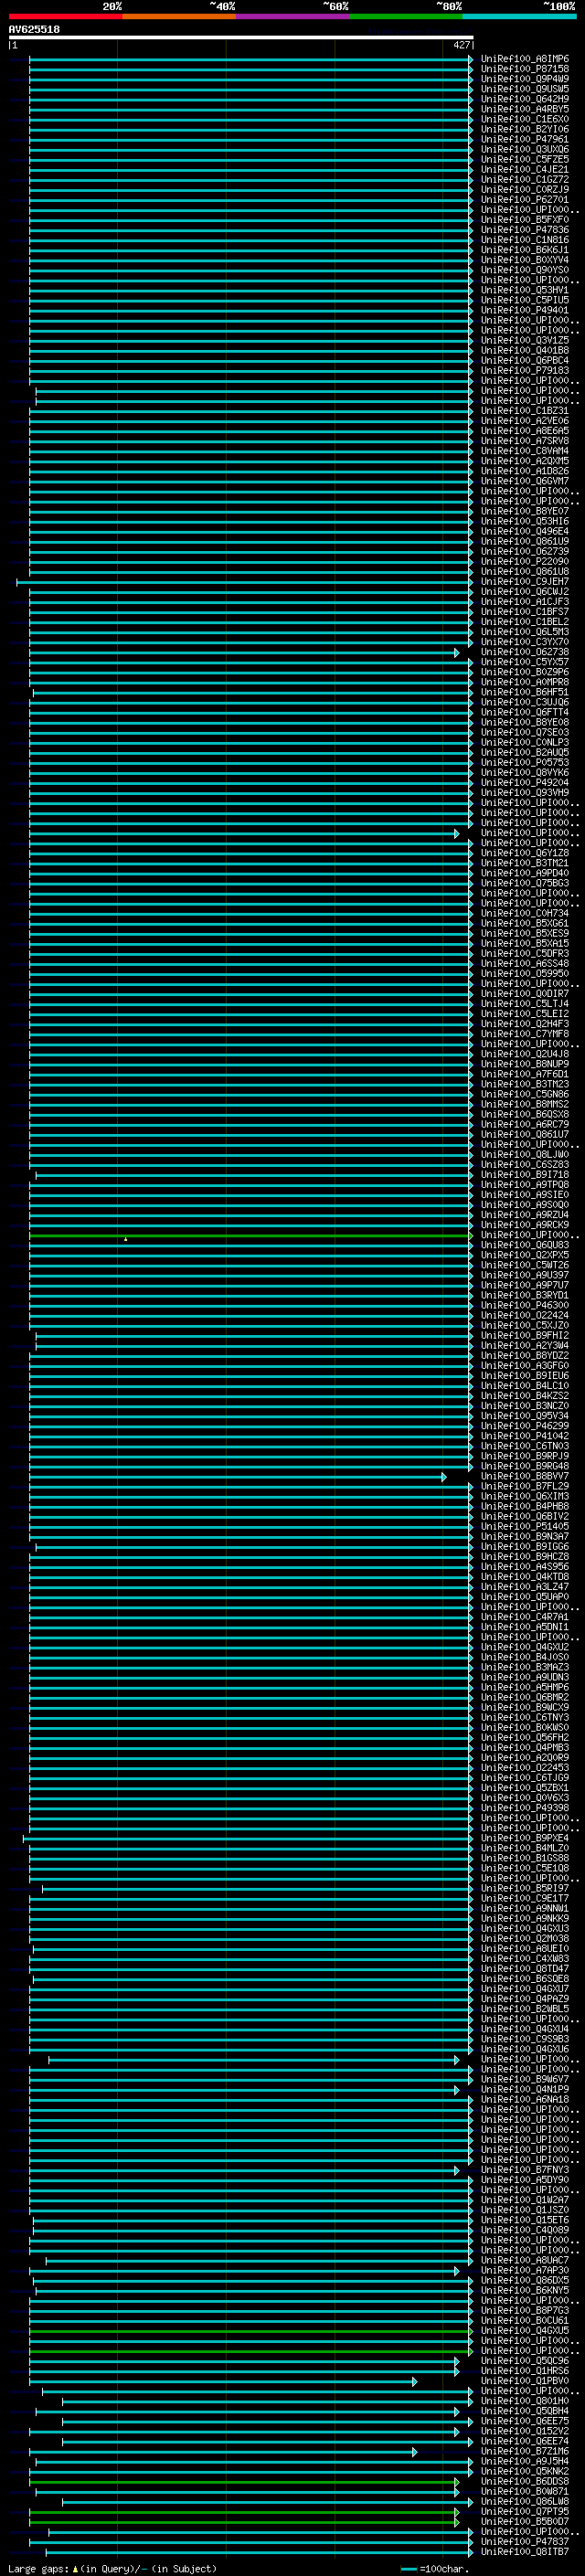Select hit label UniRef100_B9FHI2
585x2576 pixels.
click(524, 1336)
